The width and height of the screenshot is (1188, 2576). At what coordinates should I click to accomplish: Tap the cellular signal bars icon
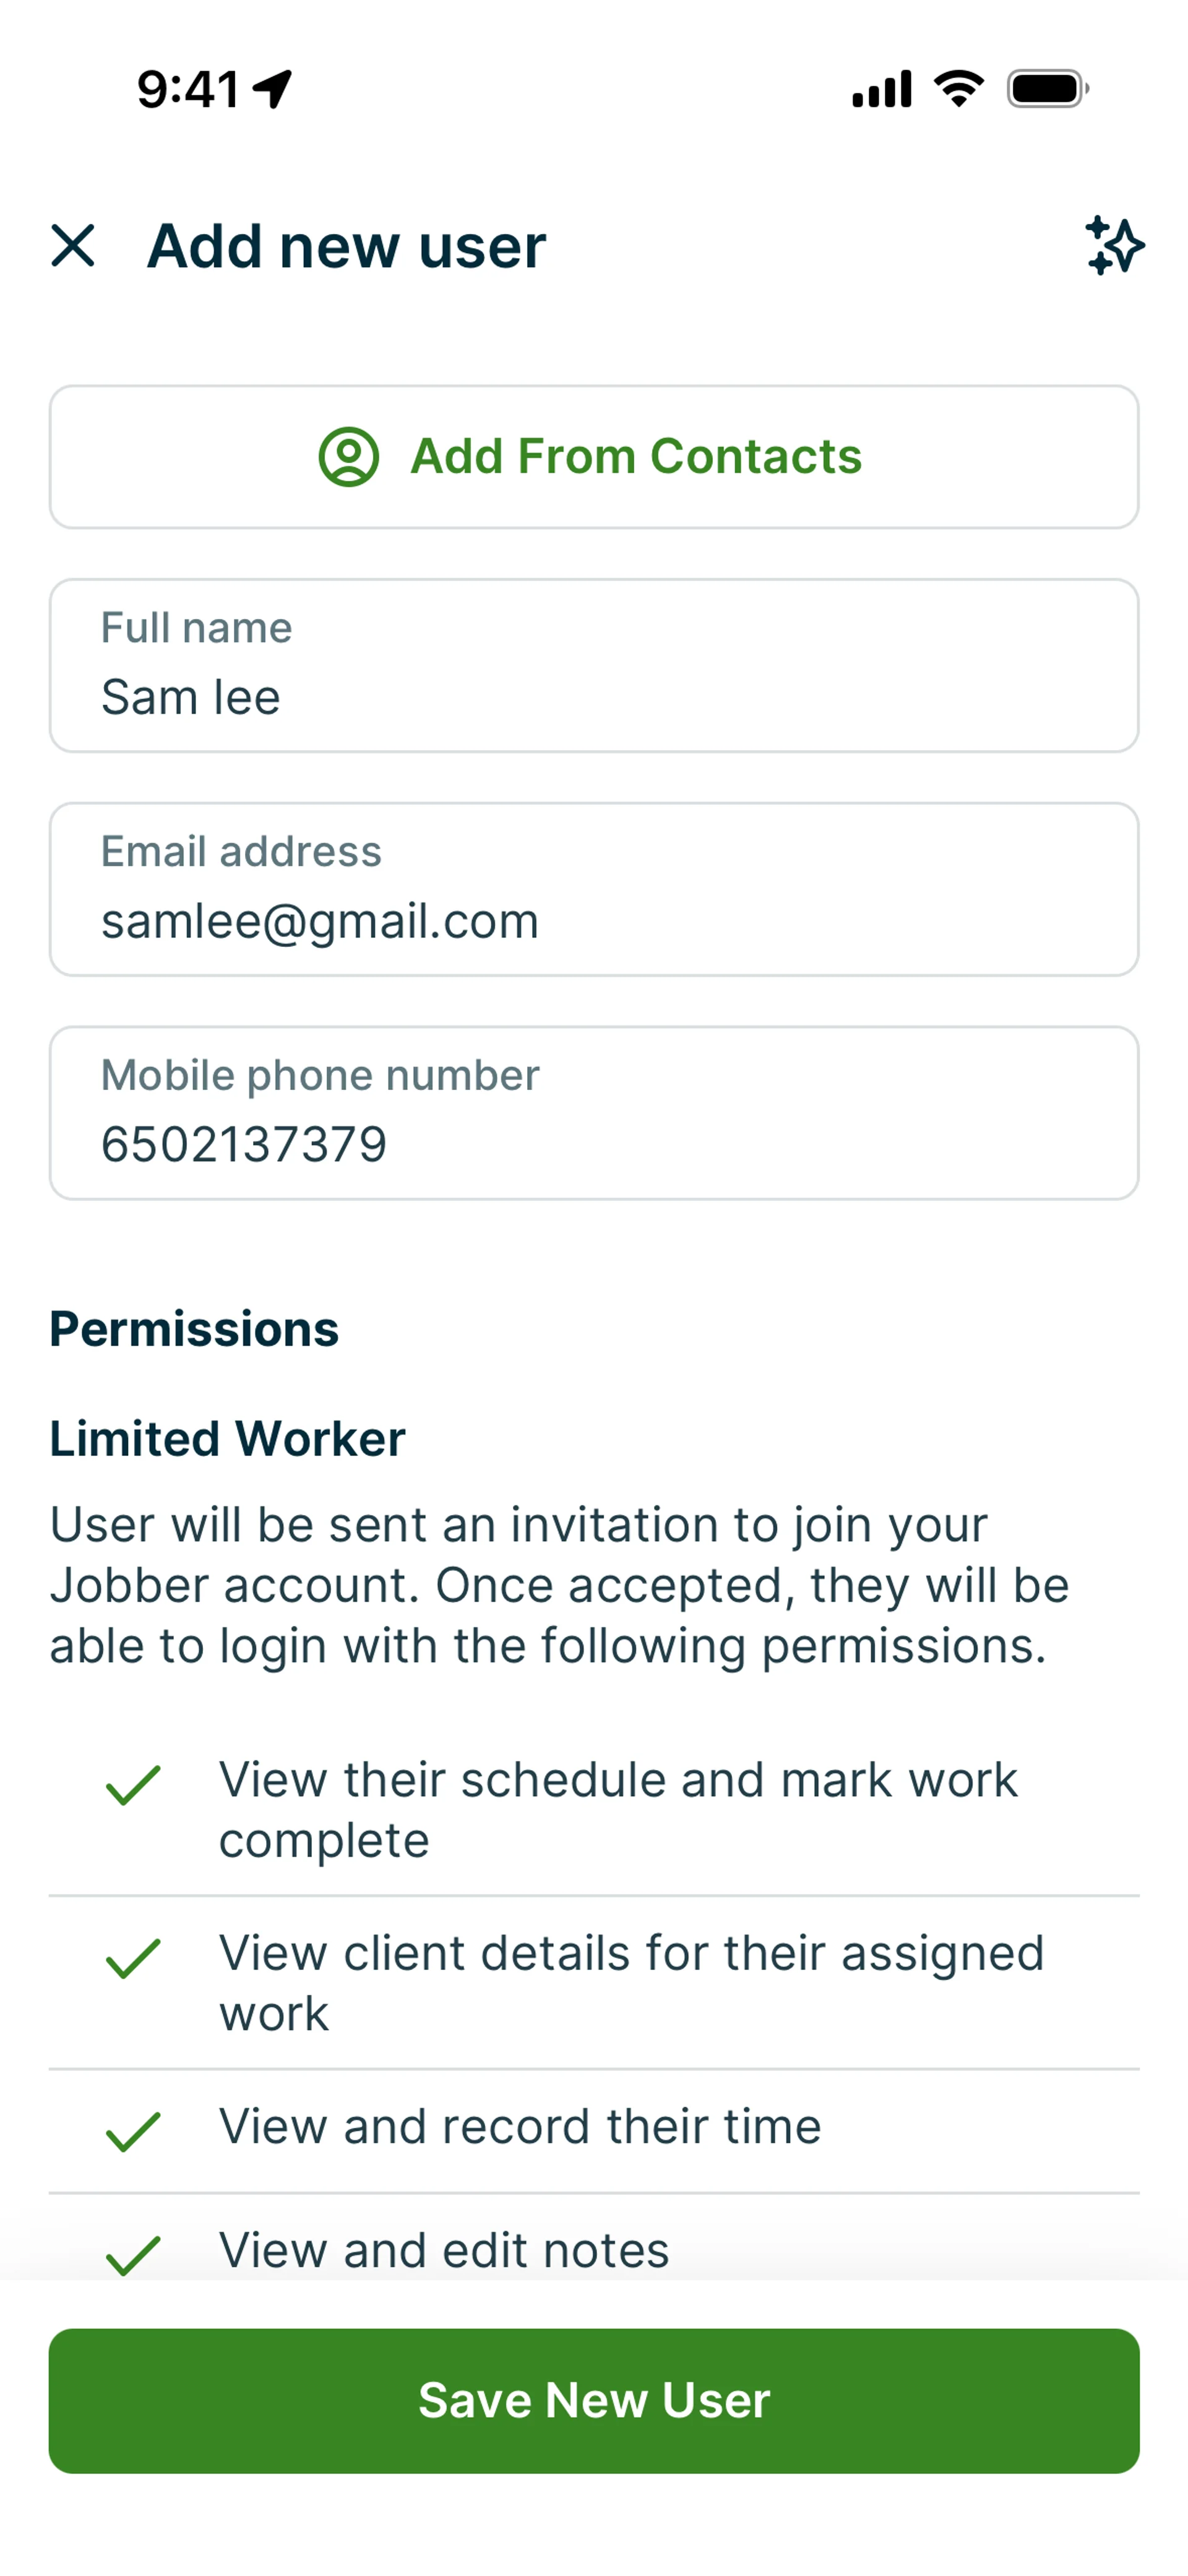coord(881,89)
